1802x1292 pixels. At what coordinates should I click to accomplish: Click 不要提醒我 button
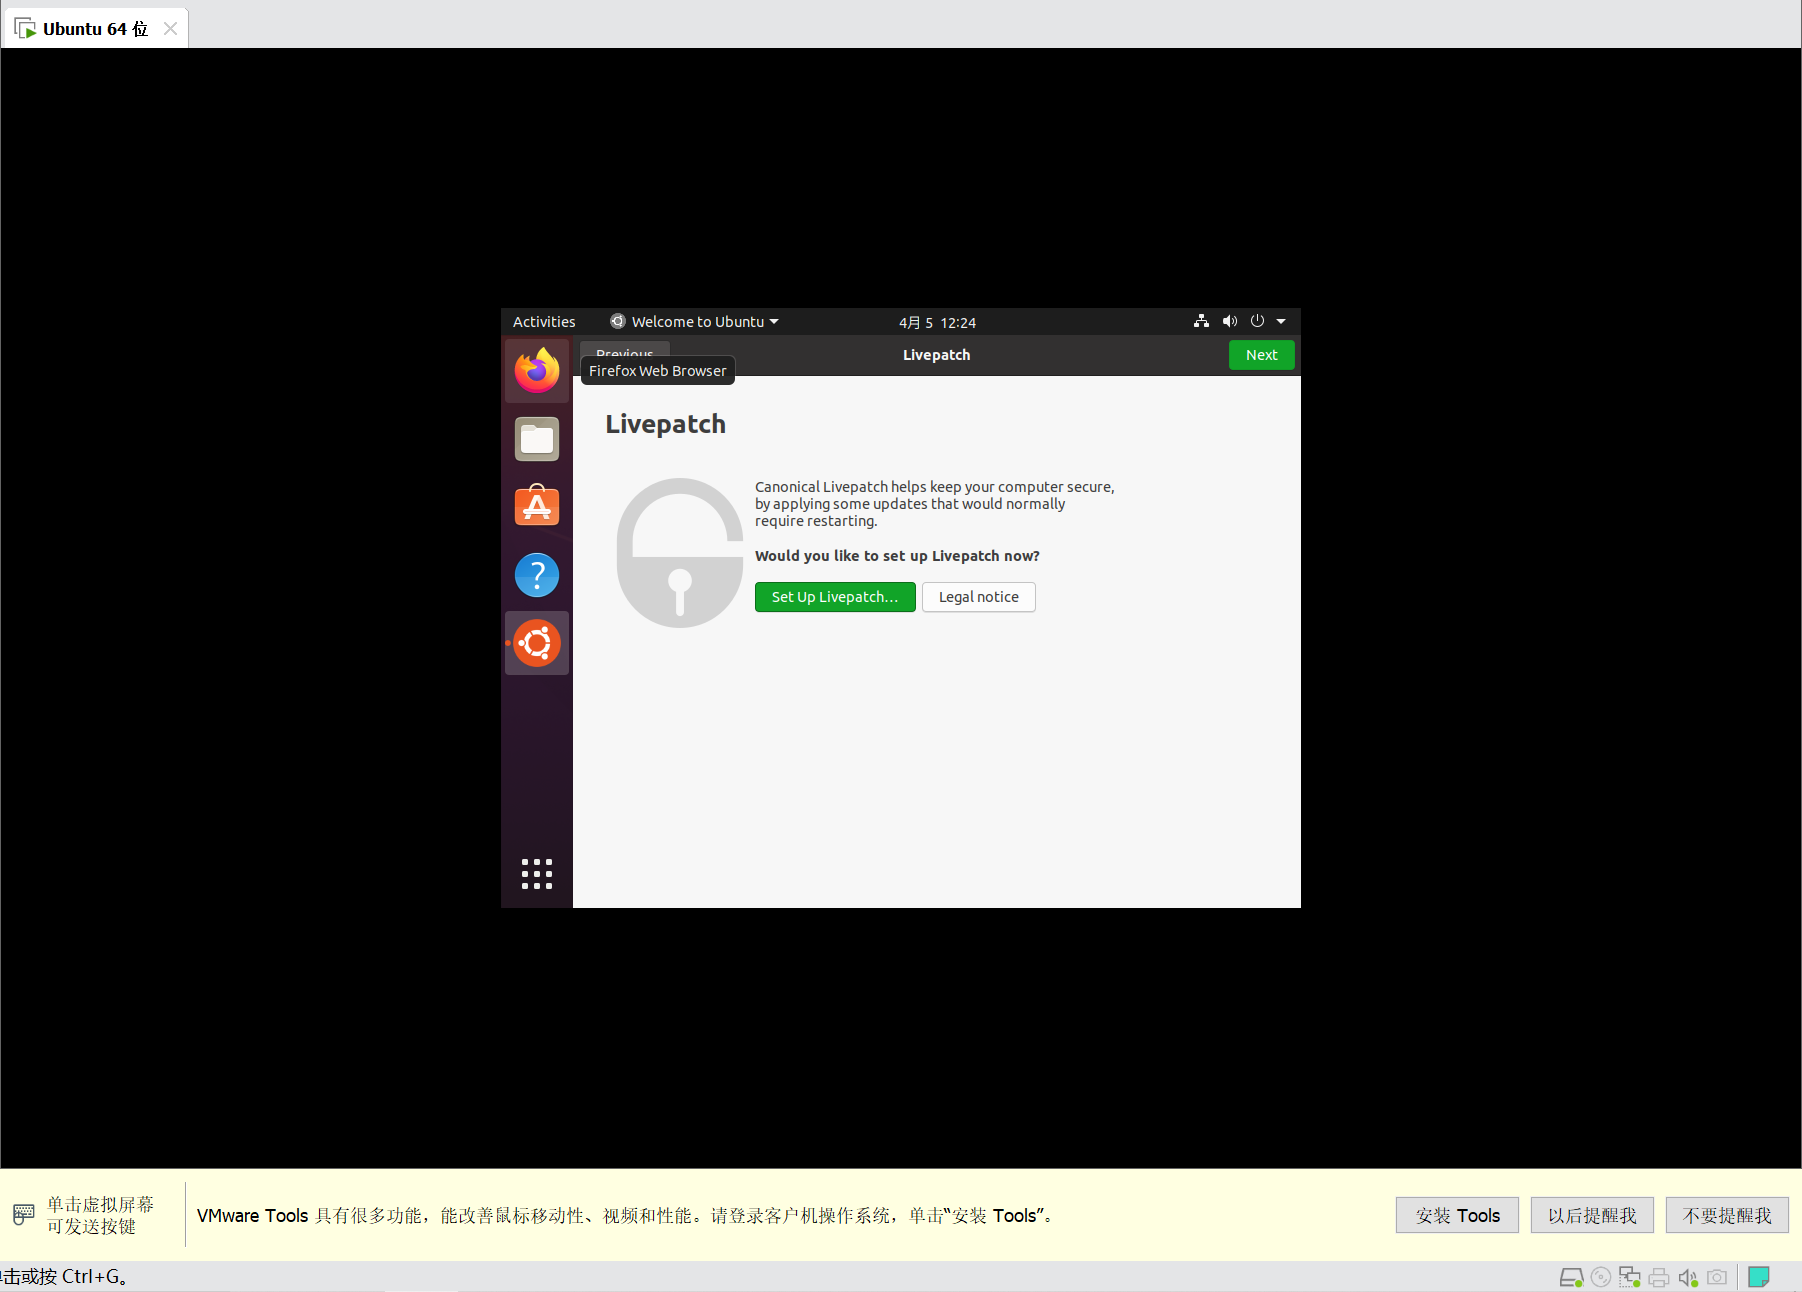click(1727, 1215)
